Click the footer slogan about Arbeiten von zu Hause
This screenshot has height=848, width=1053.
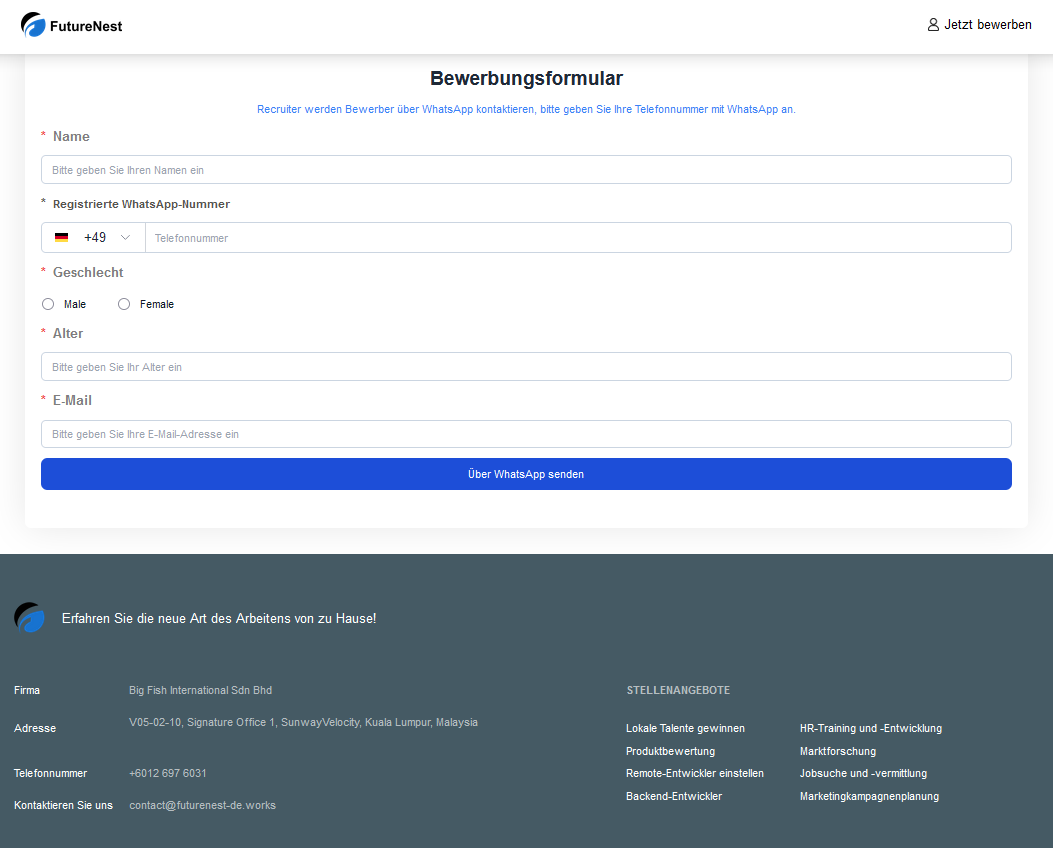click(219, 618)
